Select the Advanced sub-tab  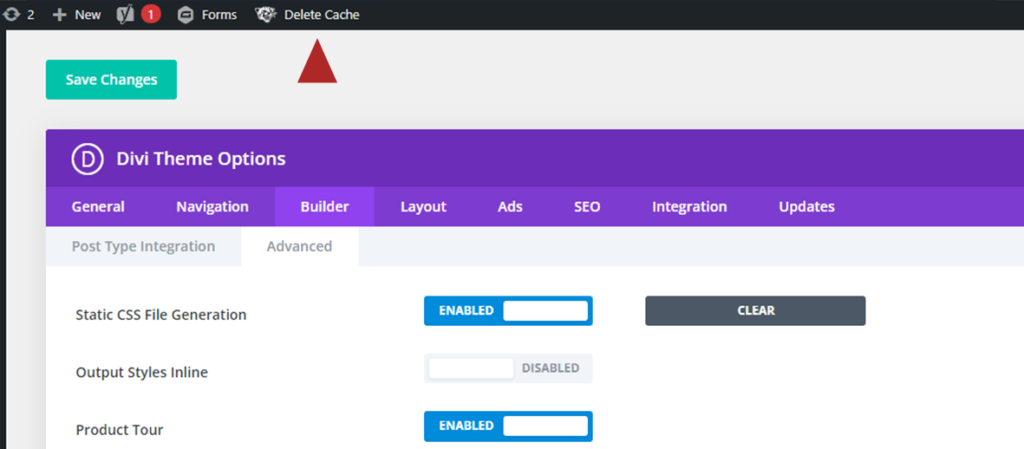[x=300, y=247]
